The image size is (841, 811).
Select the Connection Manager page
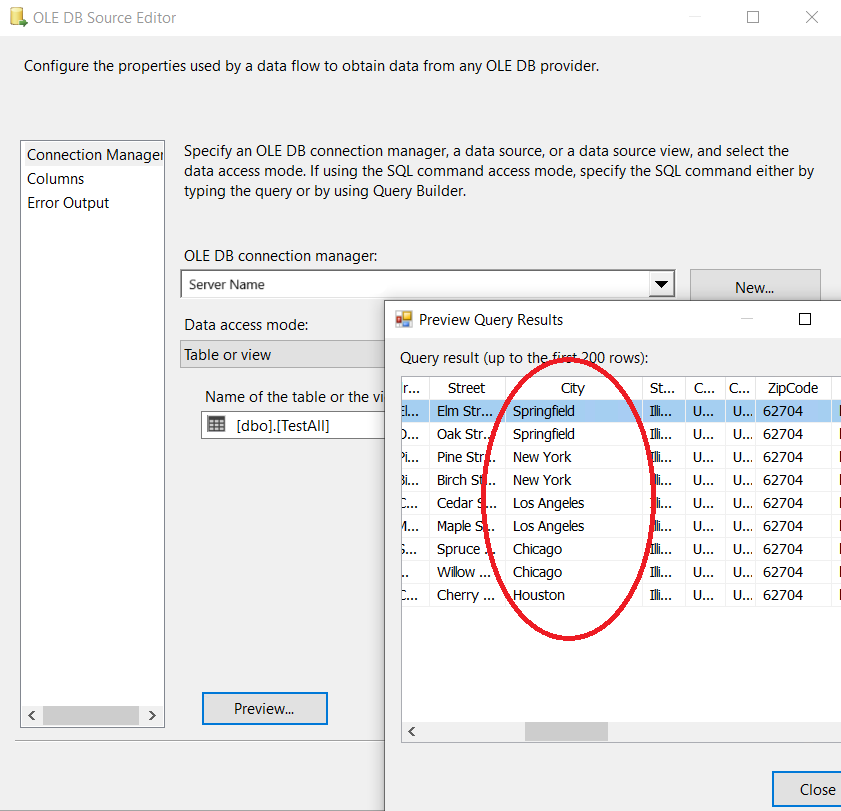[x=92, y=155]
